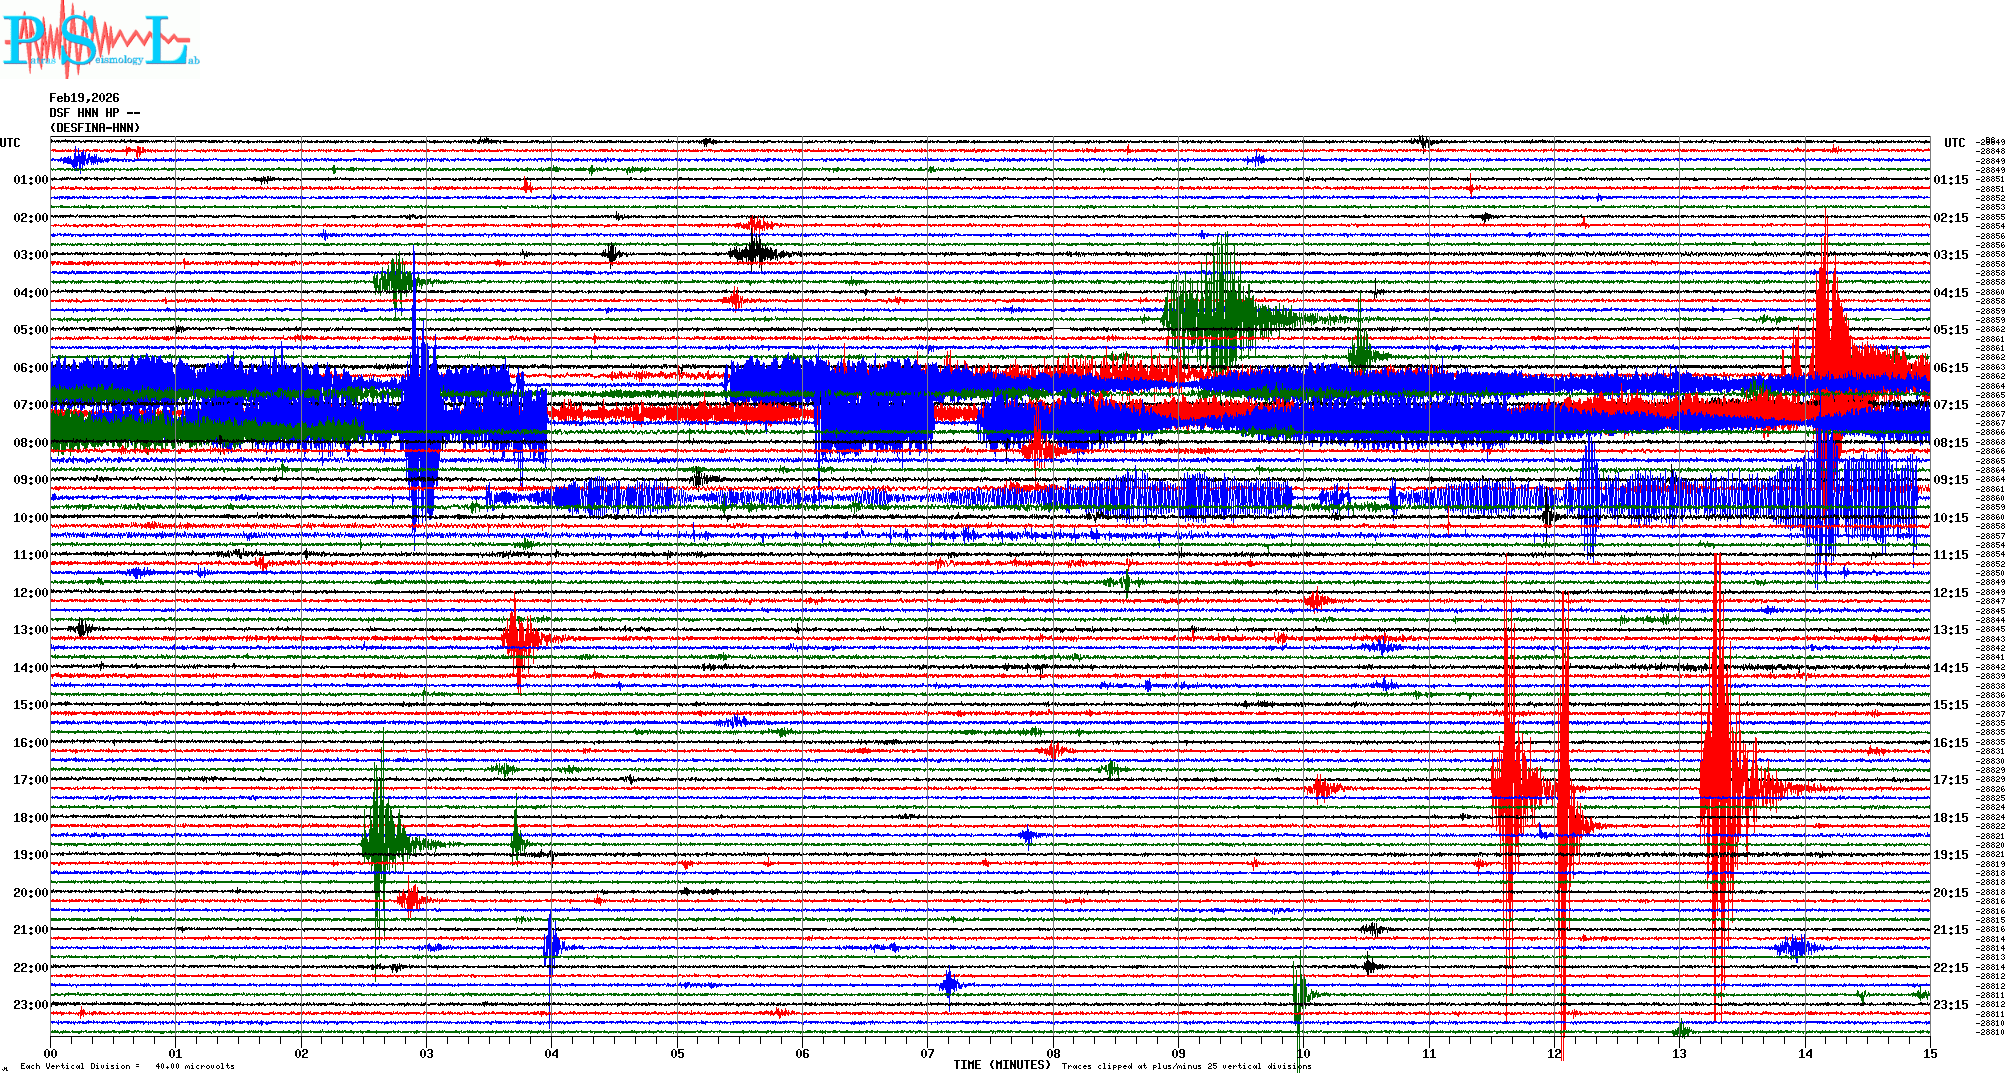
Task: Click the 01:15 time label on right
Action: (1950, 180)
